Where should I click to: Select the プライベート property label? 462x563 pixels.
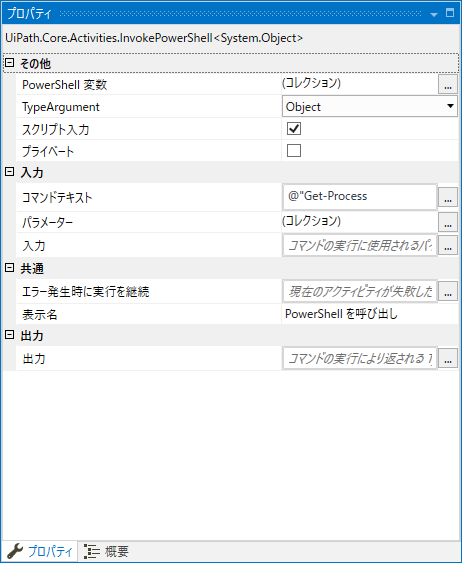point(48,151)
